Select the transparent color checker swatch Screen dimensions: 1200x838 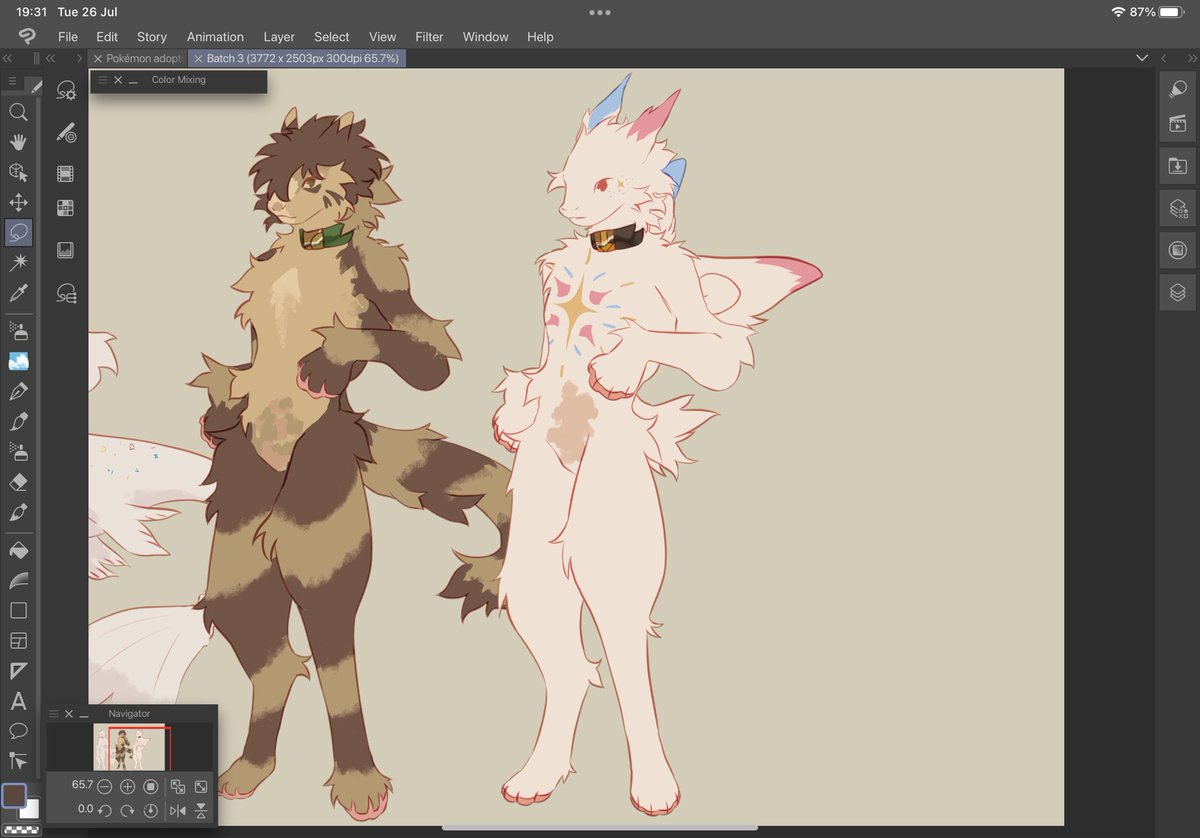(21, 829)
